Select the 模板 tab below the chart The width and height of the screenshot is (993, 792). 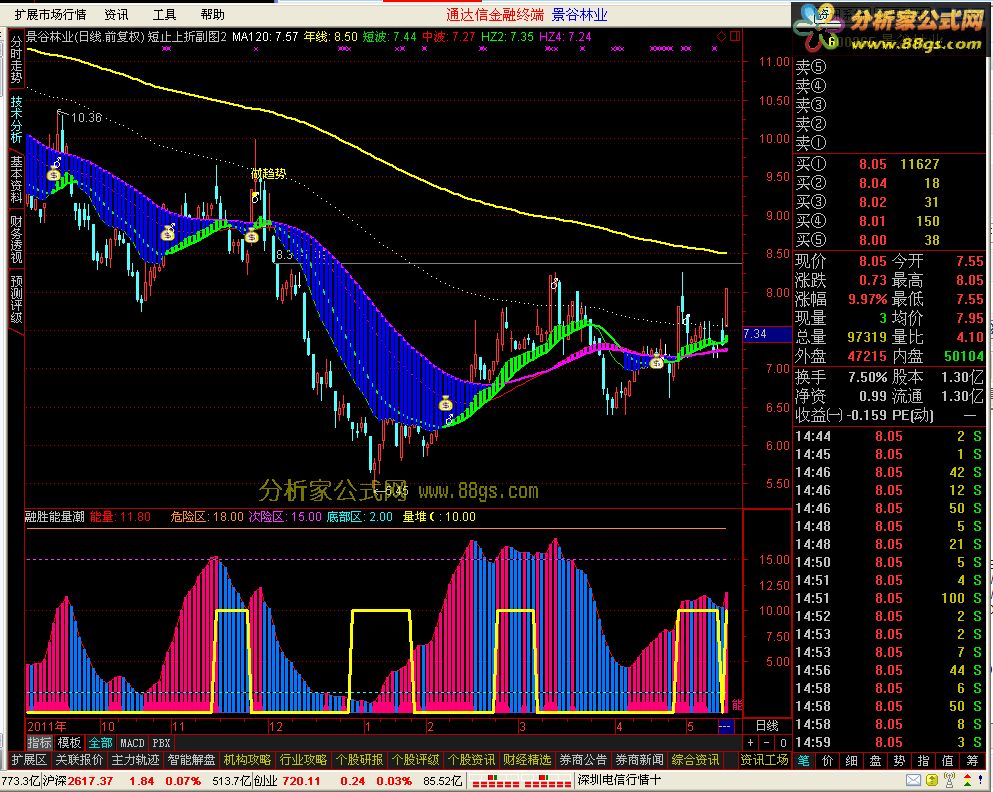click(x=69, y=743)
